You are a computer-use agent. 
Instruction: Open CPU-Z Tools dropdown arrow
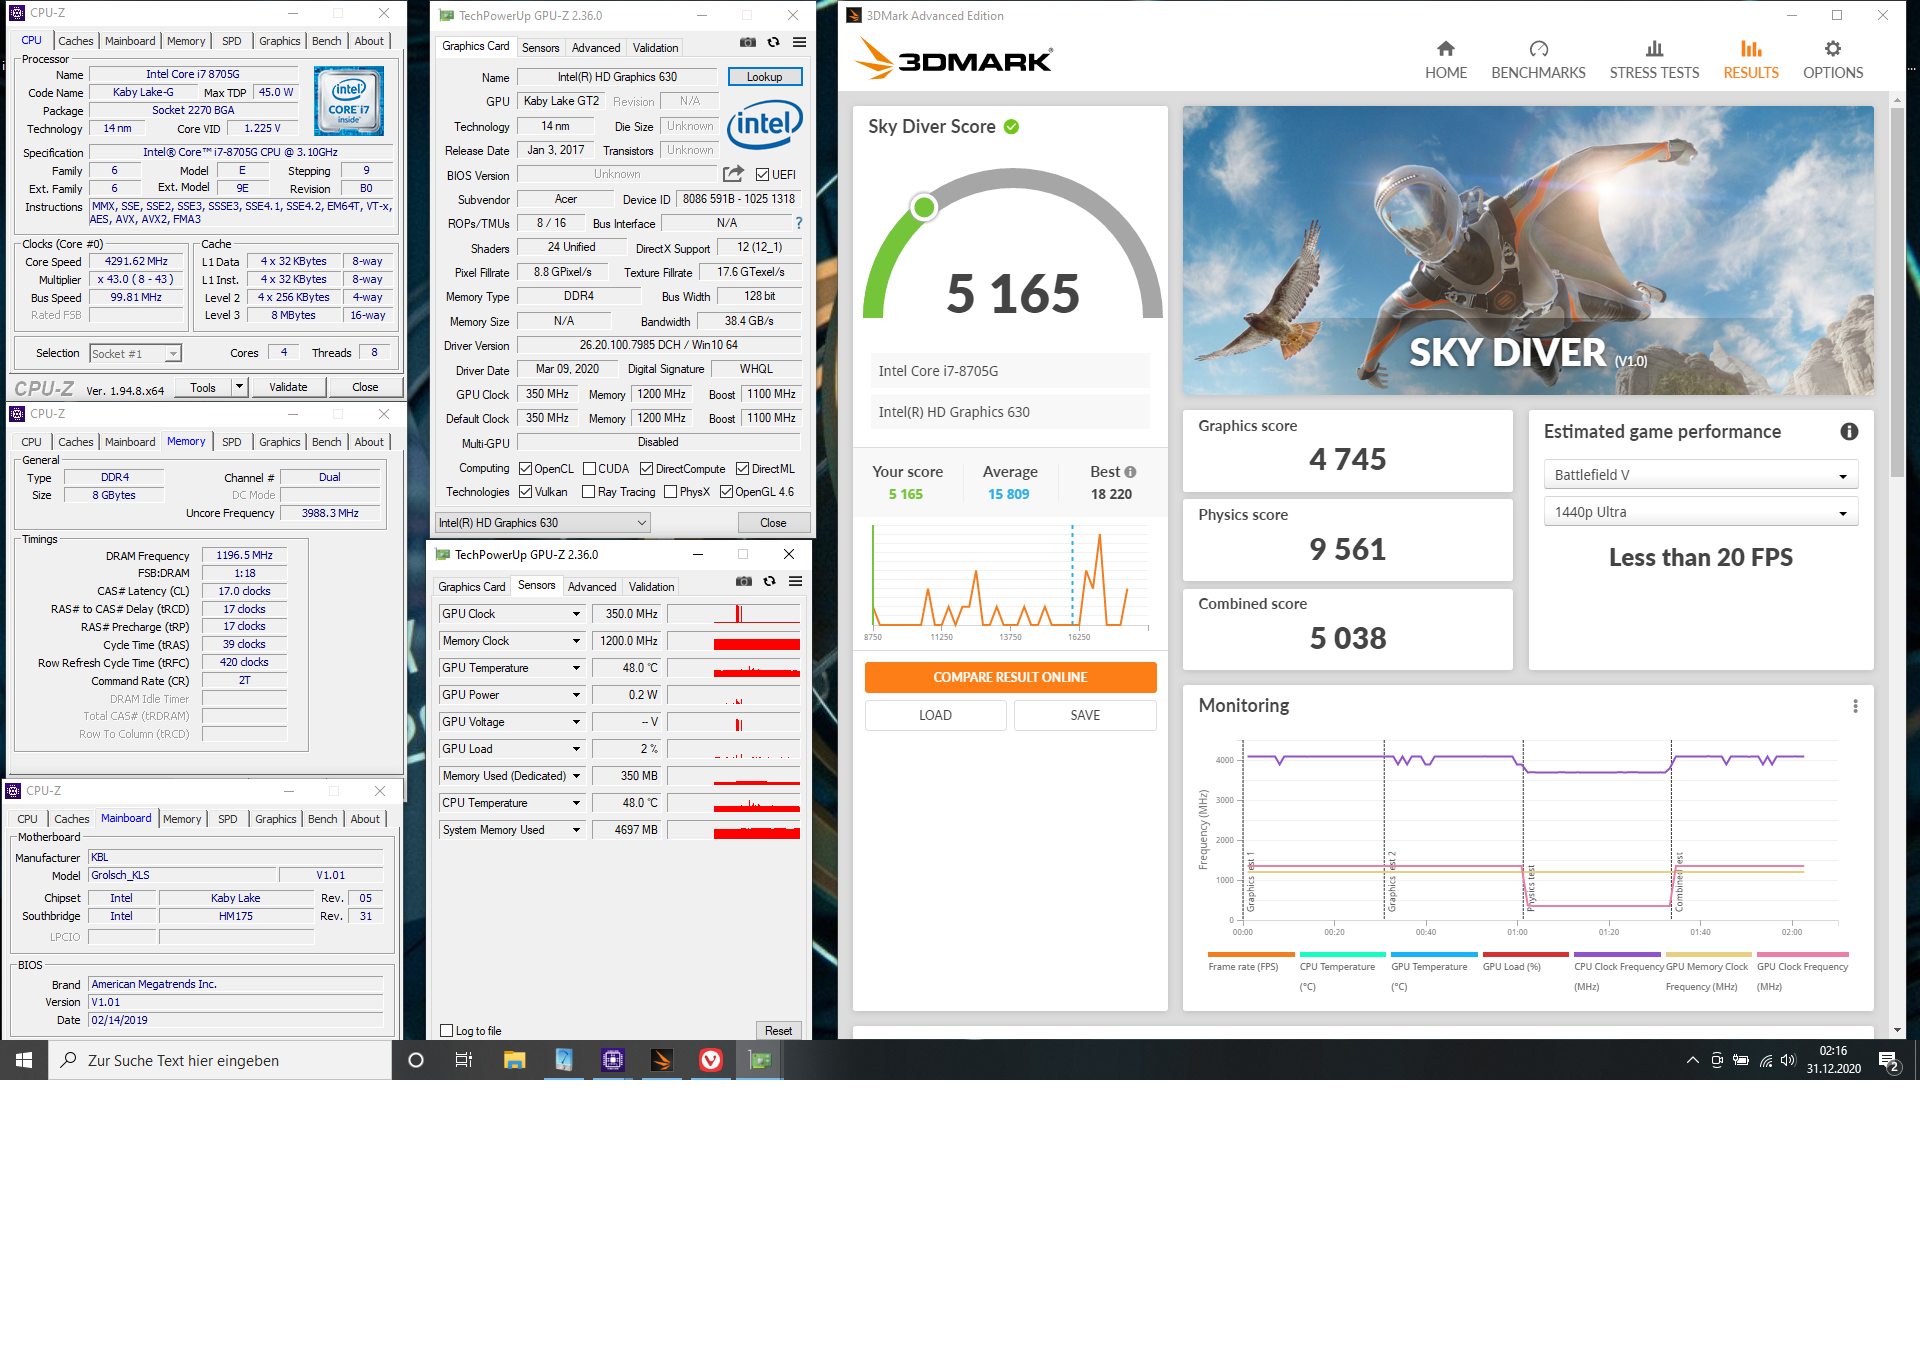point(239,387)
